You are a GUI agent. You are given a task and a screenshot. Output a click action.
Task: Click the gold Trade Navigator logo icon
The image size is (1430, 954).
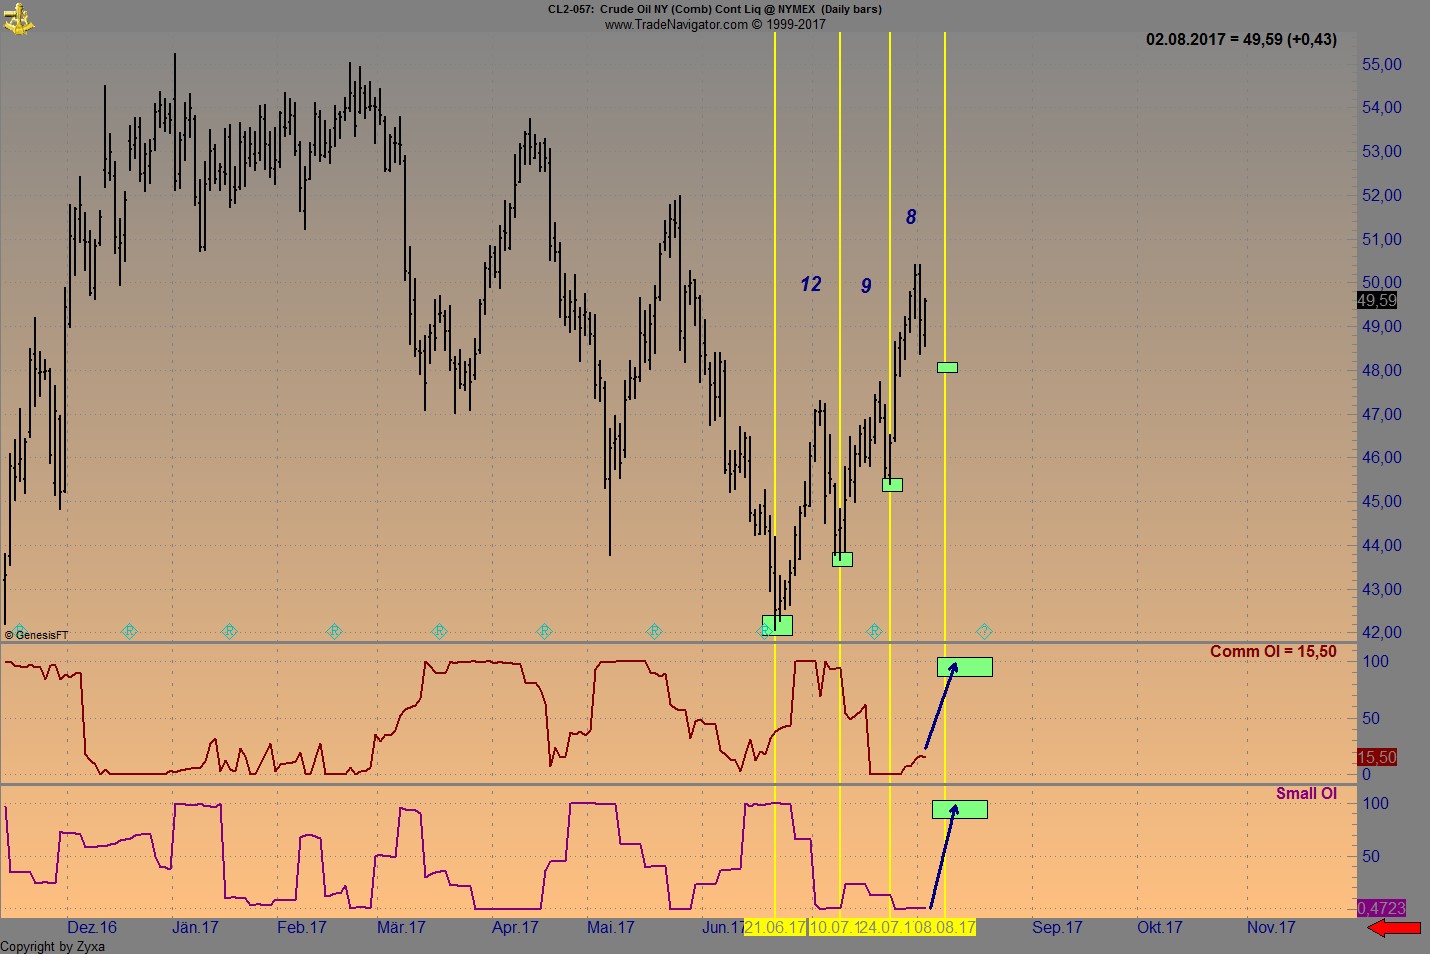19,18
